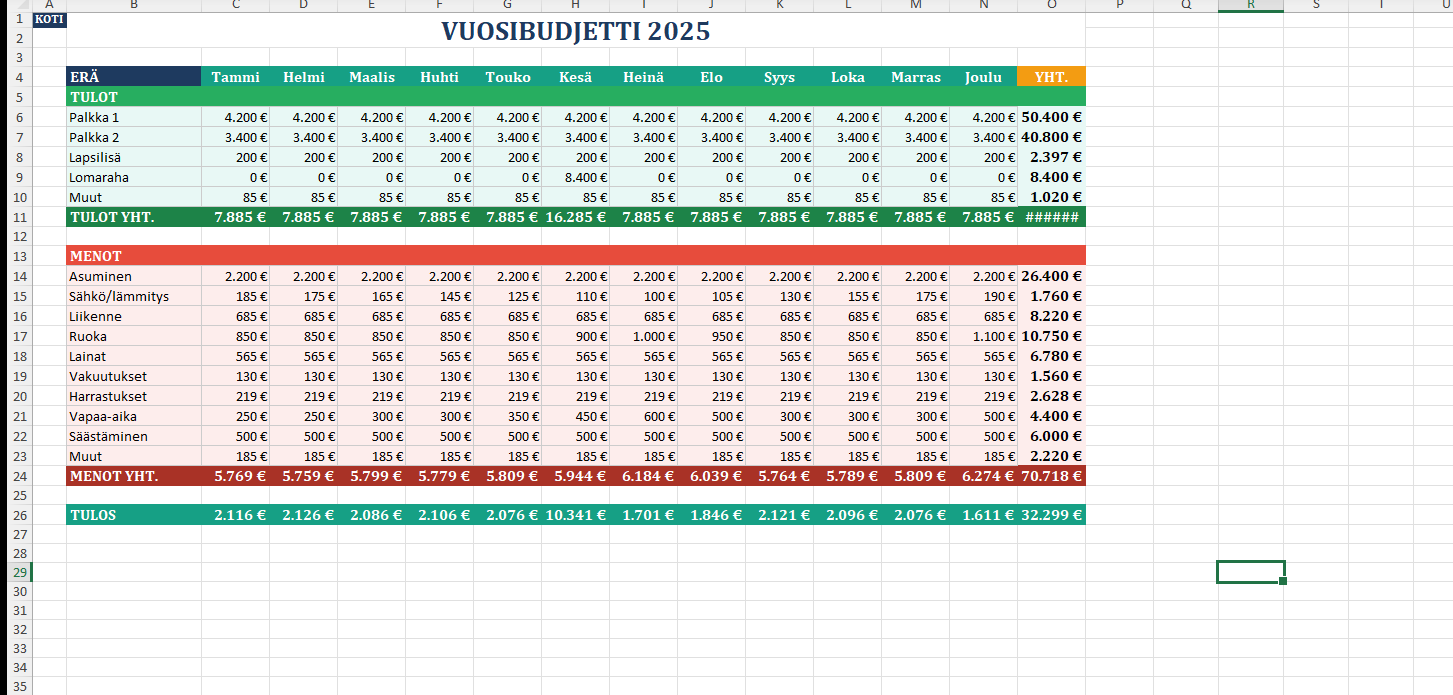Image resolution: width=1453 pixels, height=695 pixels.
Task: Select the ###### overflow cell in TULOT YHT.
Action: 1051,217
